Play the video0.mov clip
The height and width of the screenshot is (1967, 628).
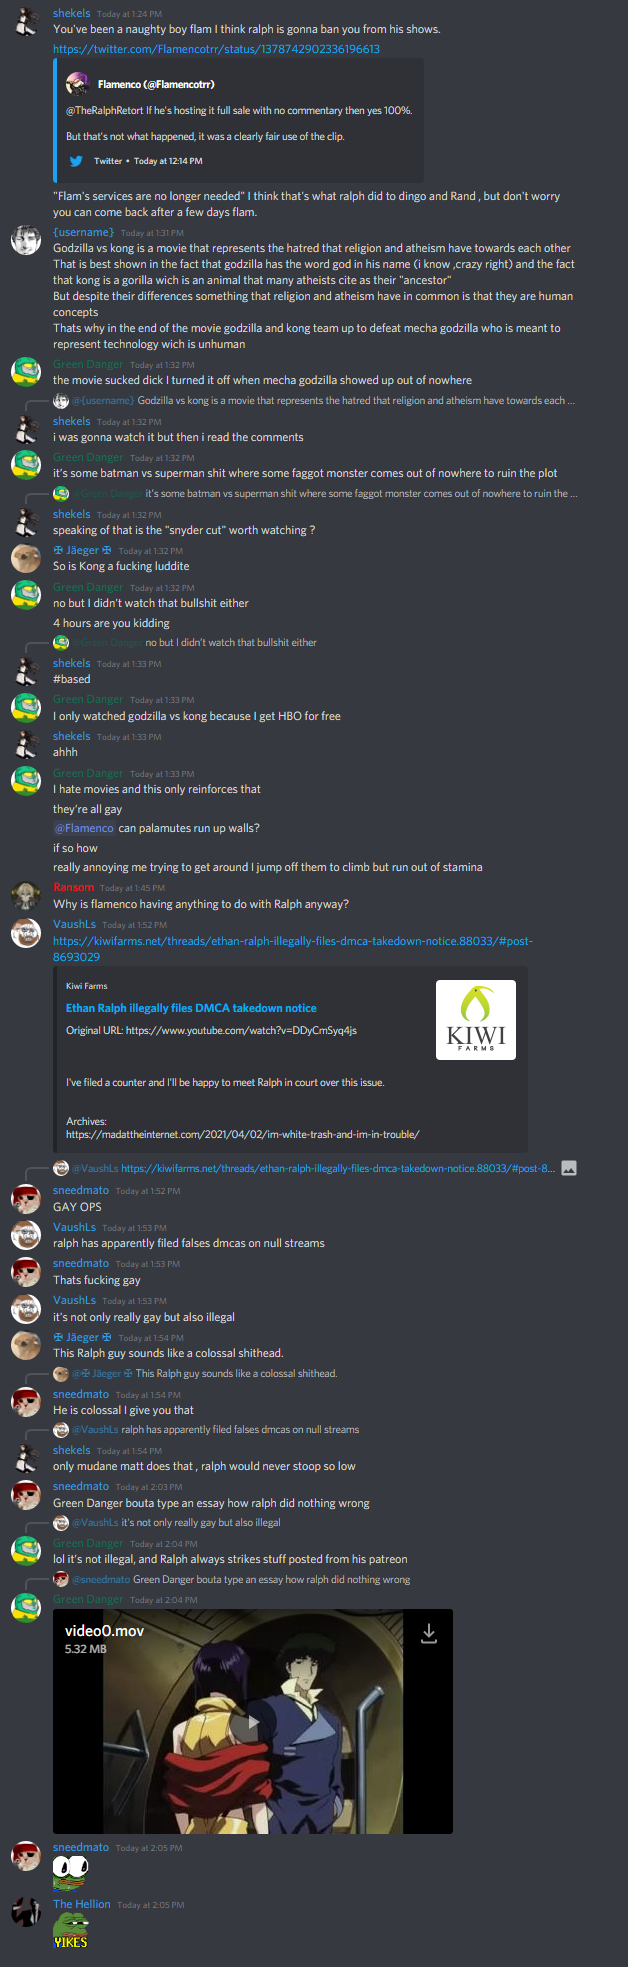click(253, 1722)
